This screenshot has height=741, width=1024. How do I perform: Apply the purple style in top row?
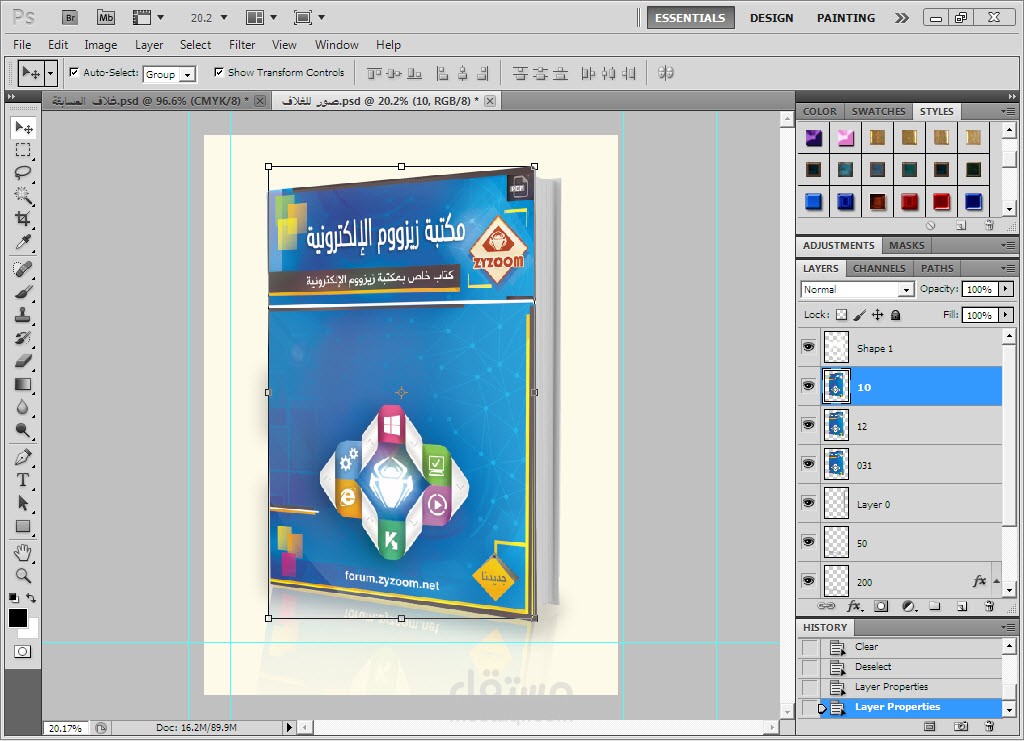813,138
